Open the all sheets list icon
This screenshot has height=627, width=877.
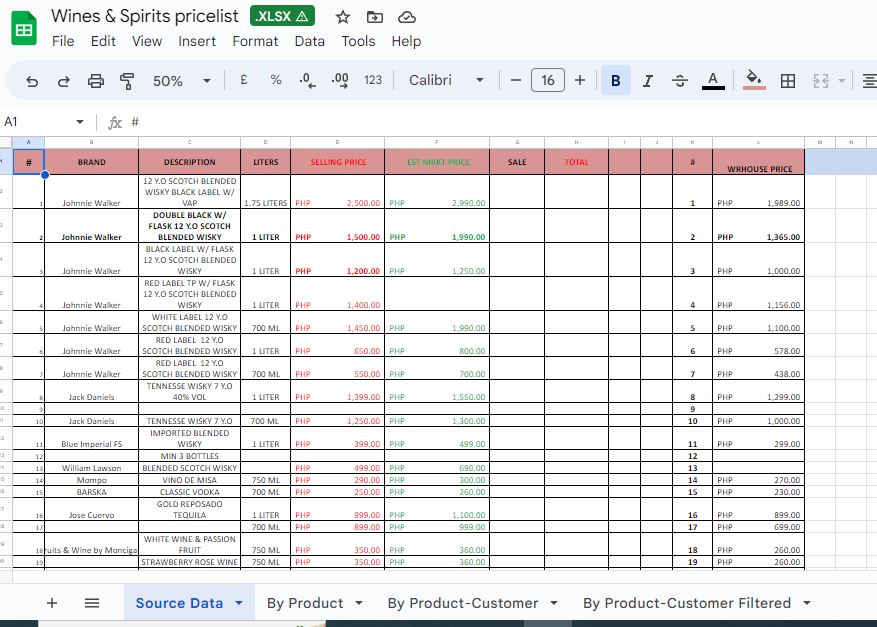pos(92,603)
